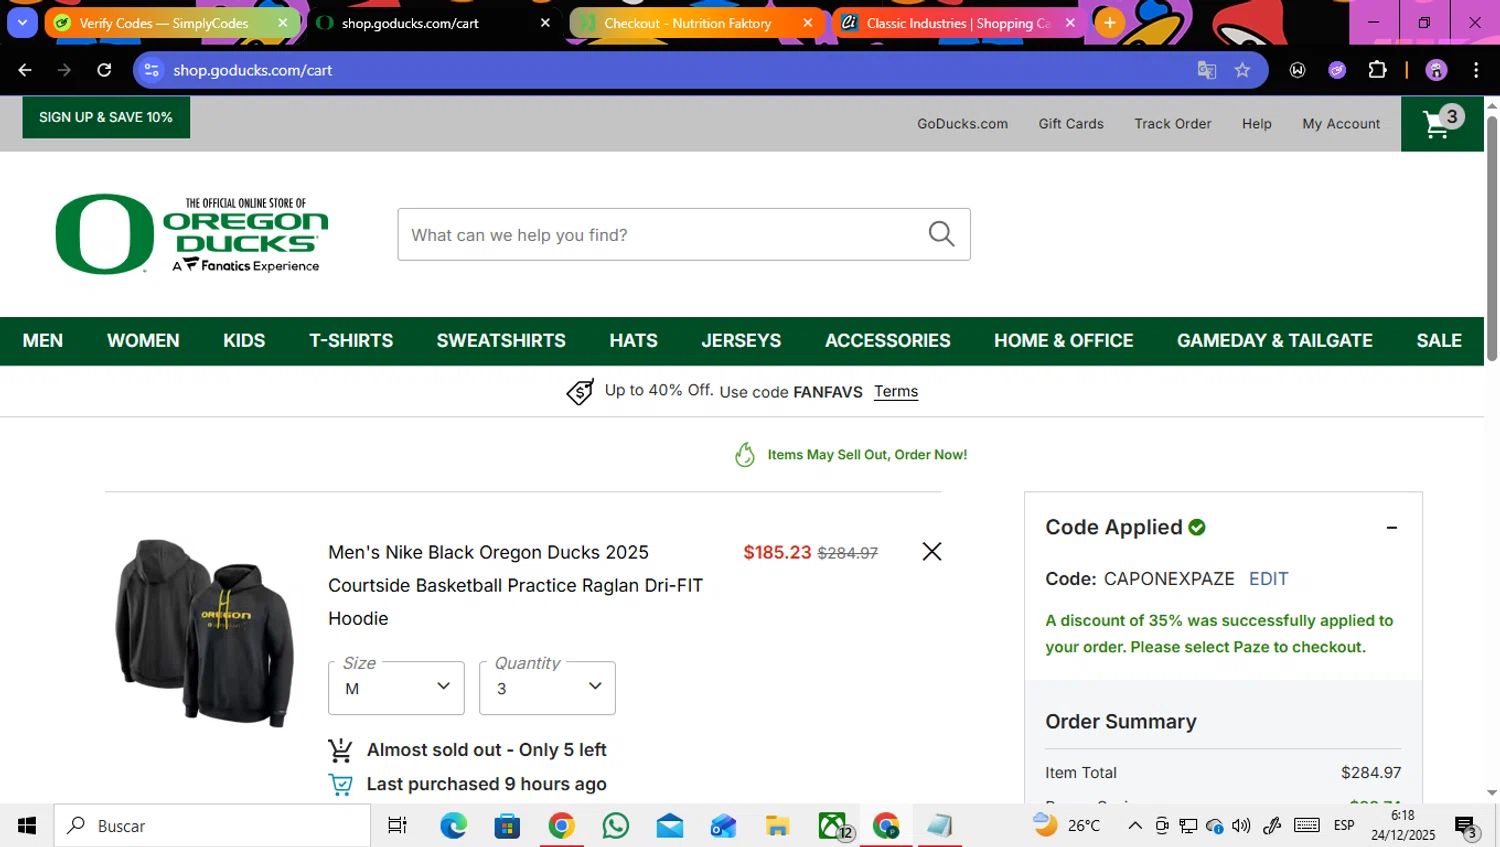
Task: Open Task View in the taskbar
Action: coord(397,826)
